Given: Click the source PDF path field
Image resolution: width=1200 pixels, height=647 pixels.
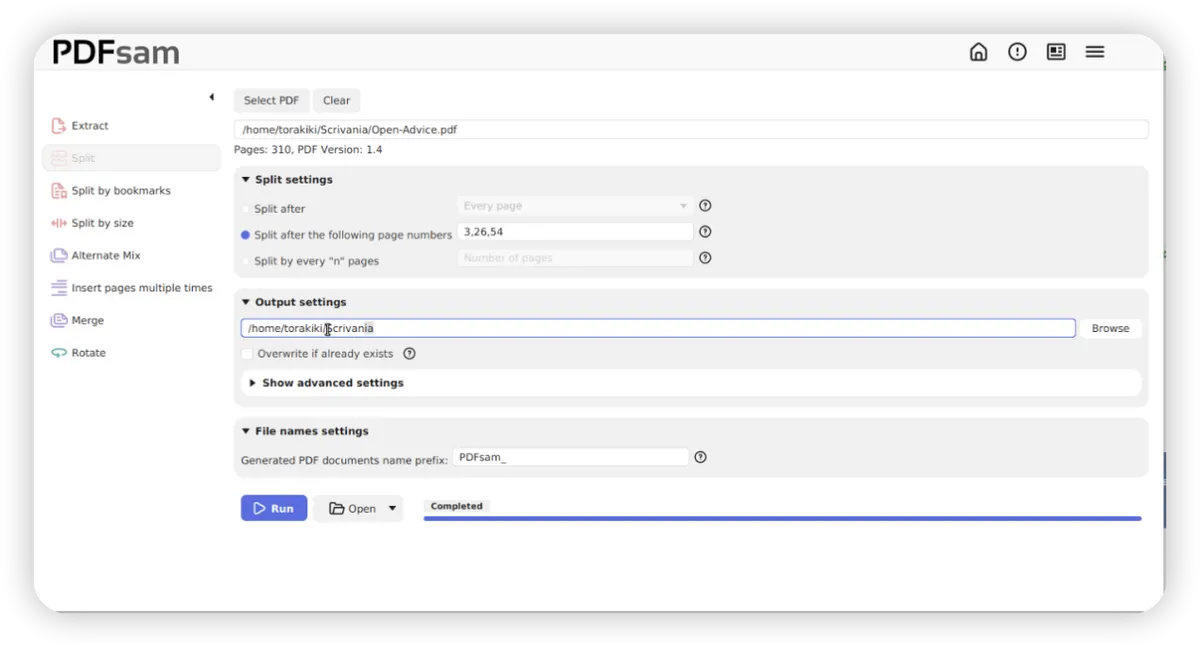Looking at the screenshot, I should click(x=691, y=130).
